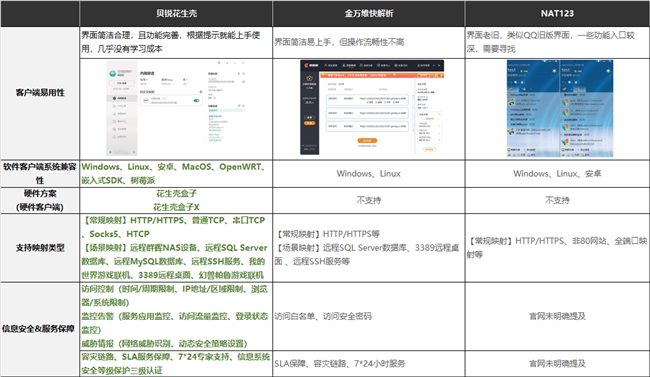Click orange button below 金万维 mapping list

tap(367, 141)
